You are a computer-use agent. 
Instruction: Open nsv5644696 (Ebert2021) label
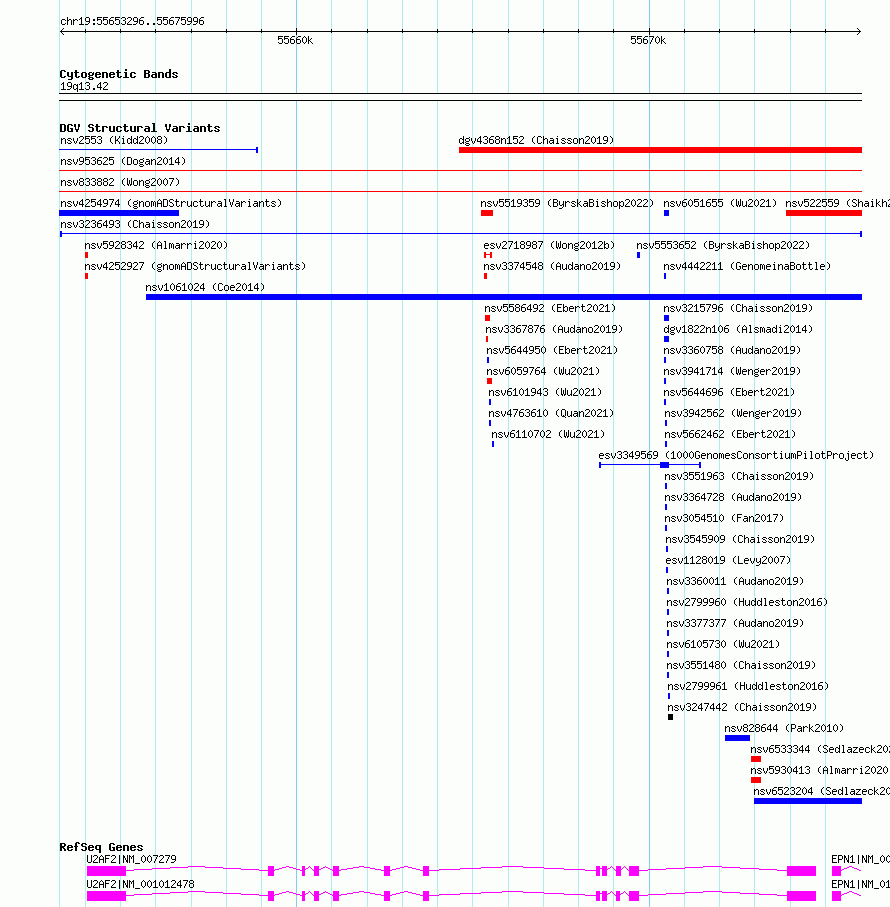(x=729, y=392)
